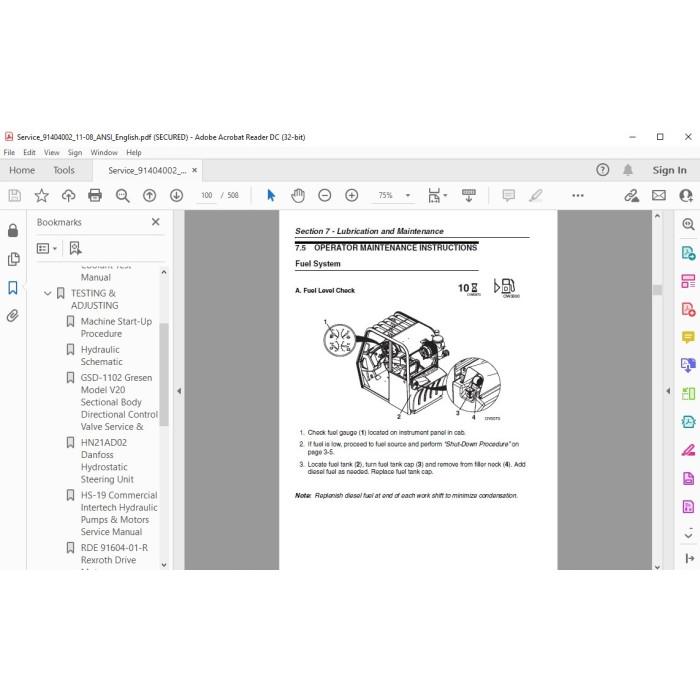Open RDE 91604-01-R Rexroth Drive bookmark
The height and width of the screenshot is (700, 700).
(114, 554)
